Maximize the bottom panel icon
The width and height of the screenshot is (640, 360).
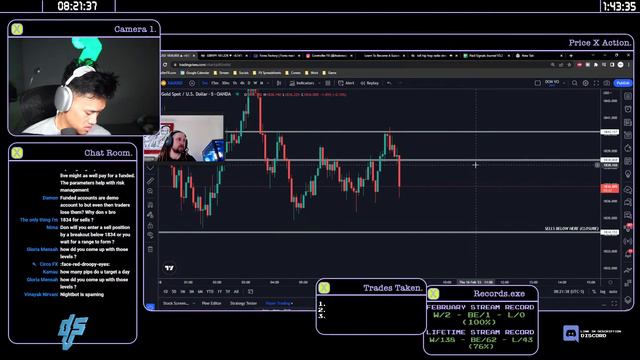(x=614, y=304)
